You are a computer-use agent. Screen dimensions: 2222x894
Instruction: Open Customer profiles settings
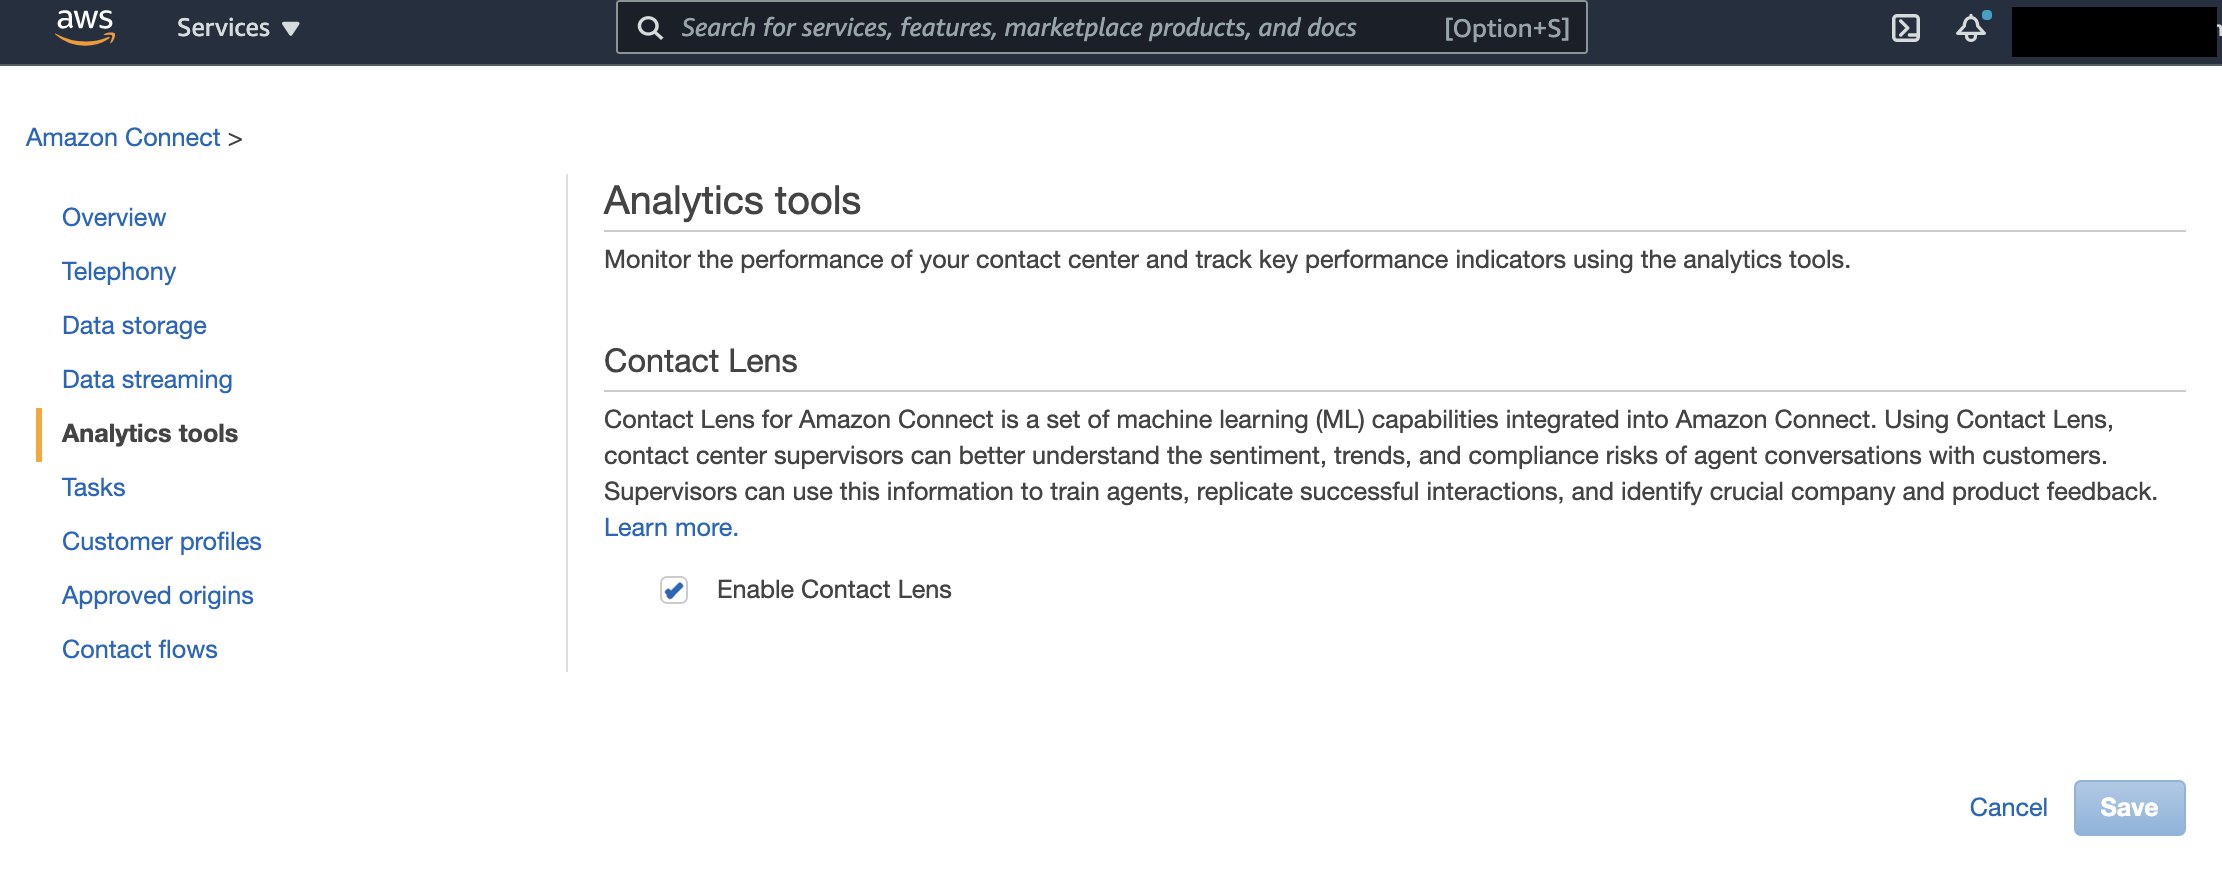pyautogui.click(x=161, y=541)
